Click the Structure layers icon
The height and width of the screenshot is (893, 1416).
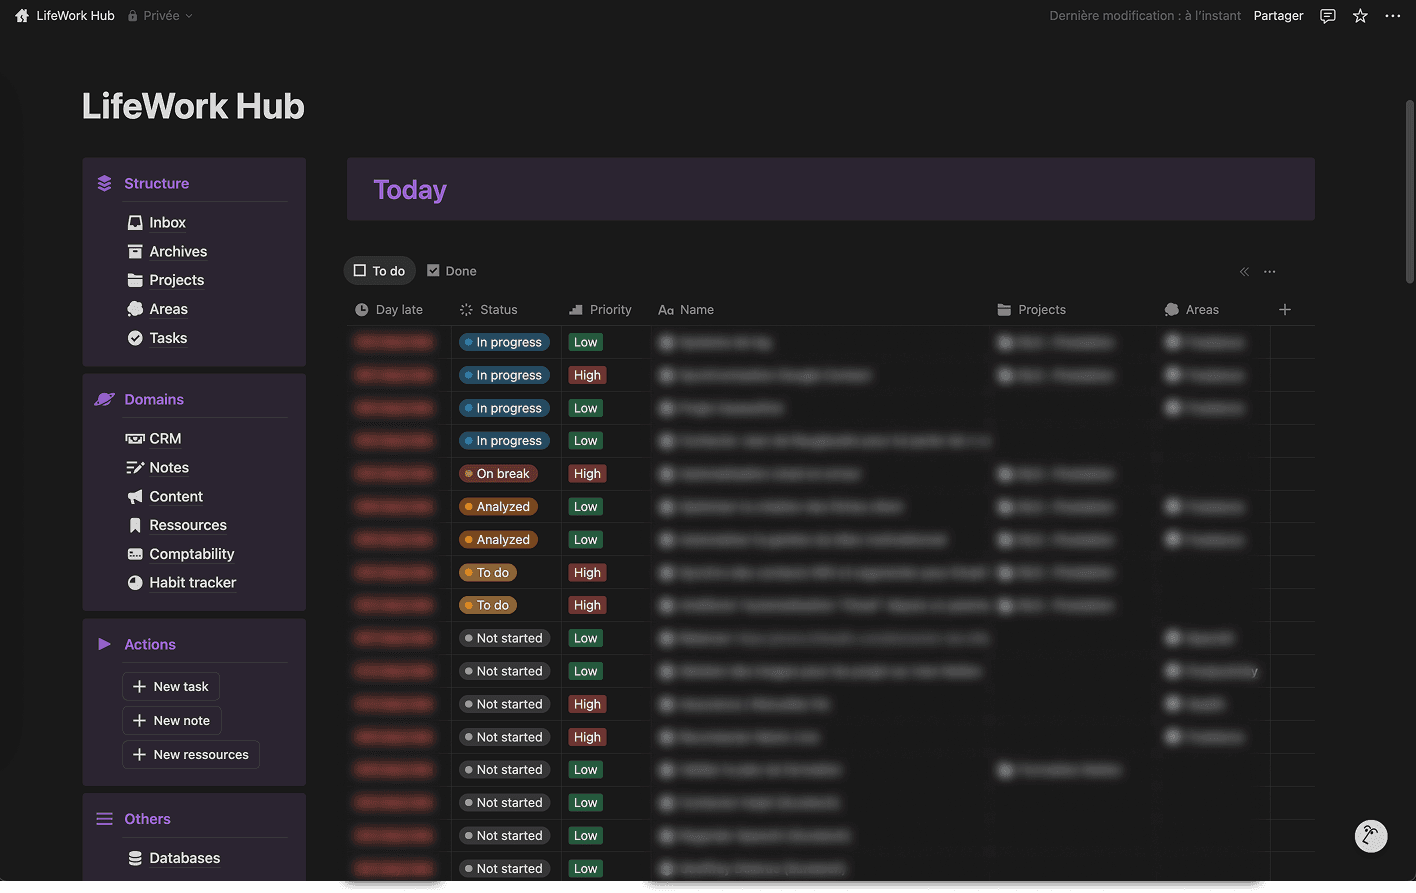point(104,184)
